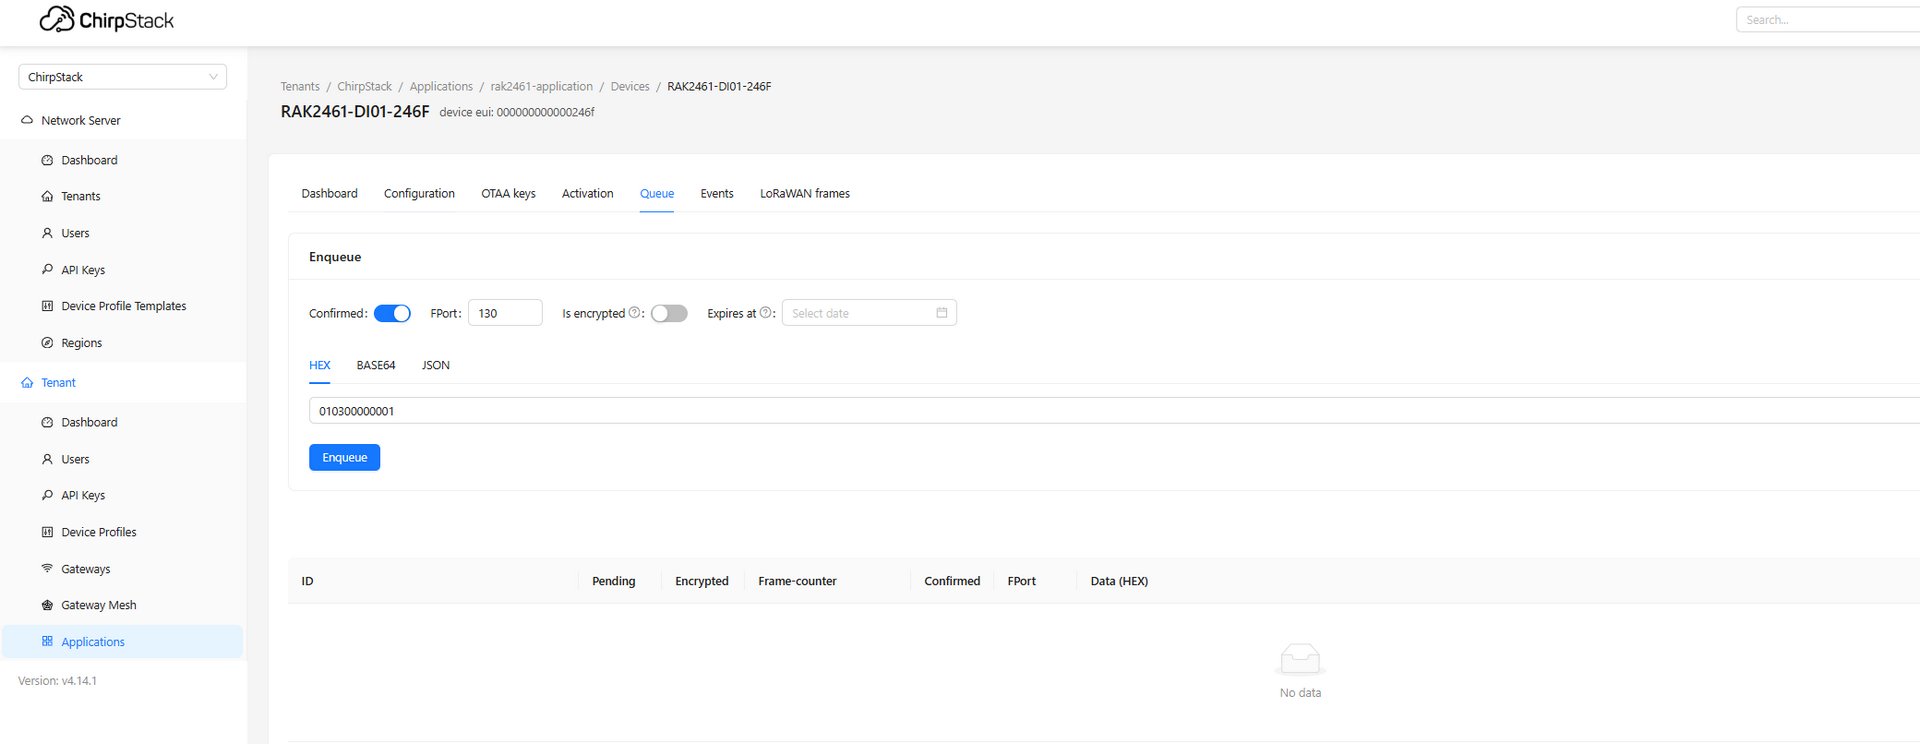
Task: Click the Regions compass icon
Action: tap(47, 343)
